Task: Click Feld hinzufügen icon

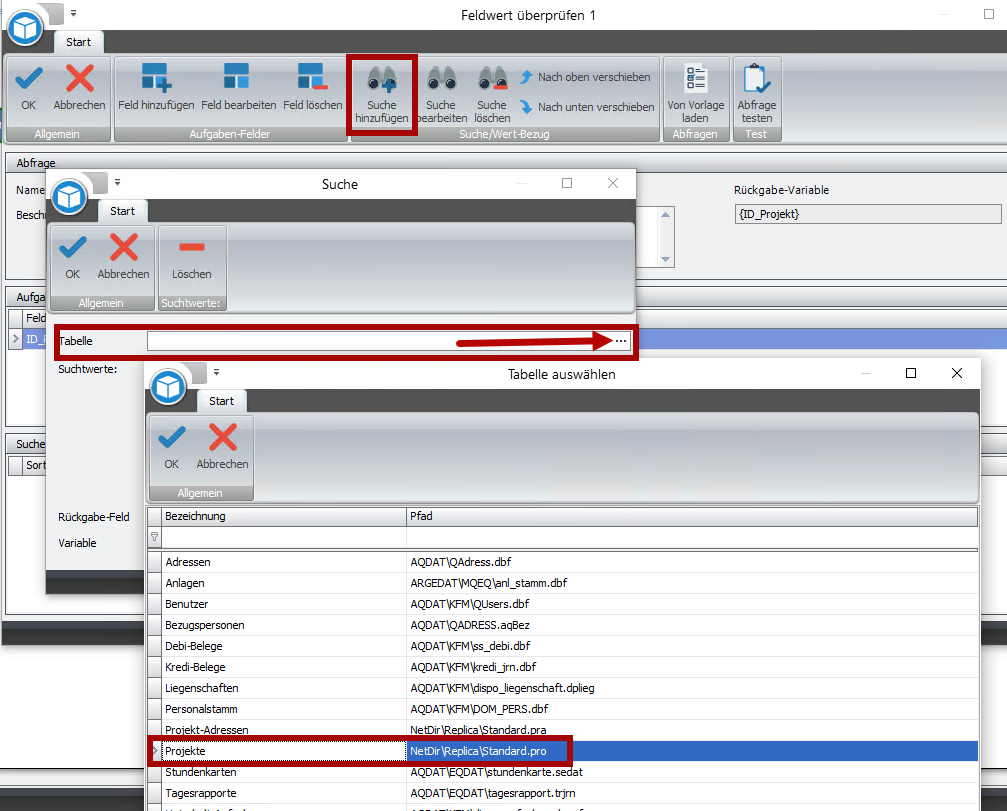Action: pos(156,77)
